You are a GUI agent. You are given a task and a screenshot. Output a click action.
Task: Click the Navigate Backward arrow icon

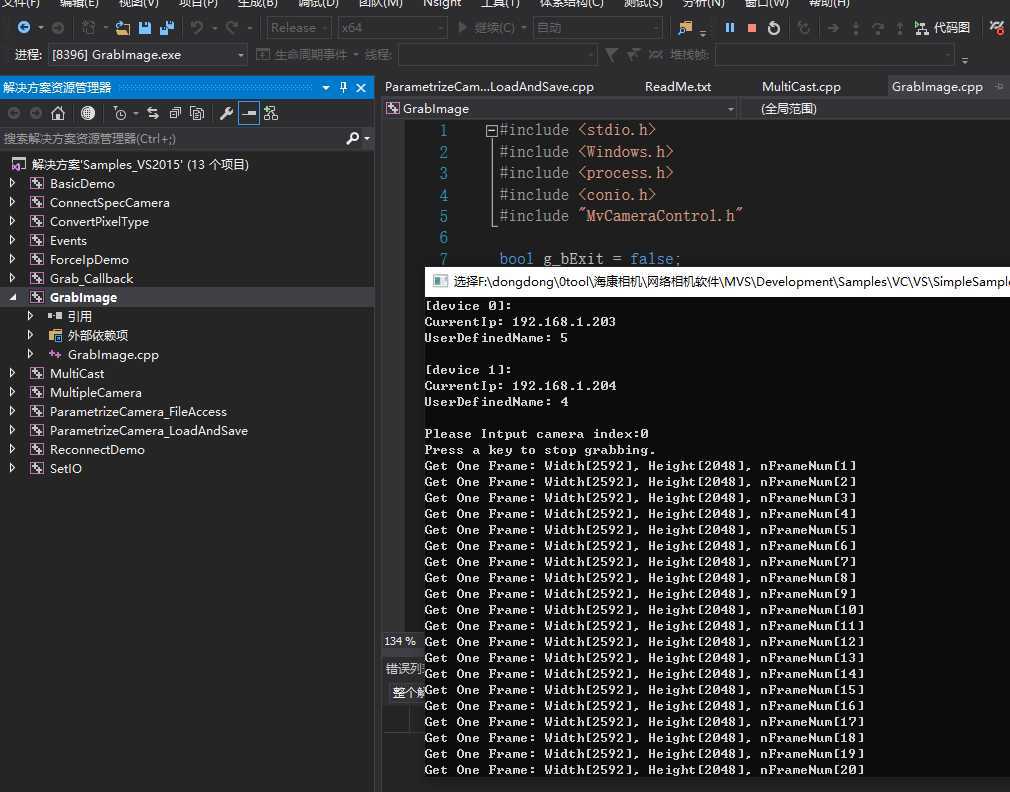tap(24, 28)
